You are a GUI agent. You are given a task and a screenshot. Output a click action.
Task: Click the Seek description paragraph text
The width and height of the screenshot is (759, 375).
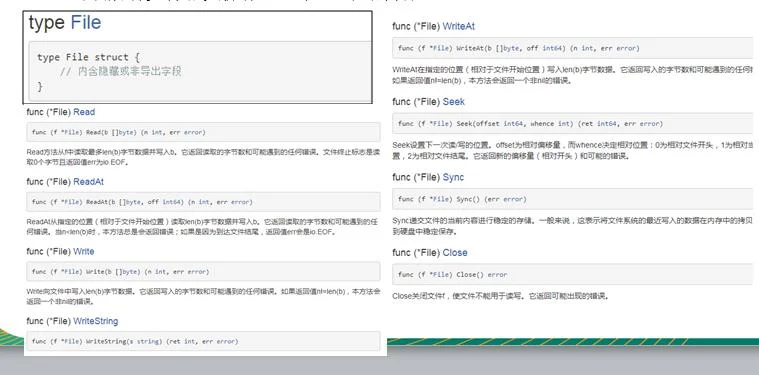coord(573,150)
